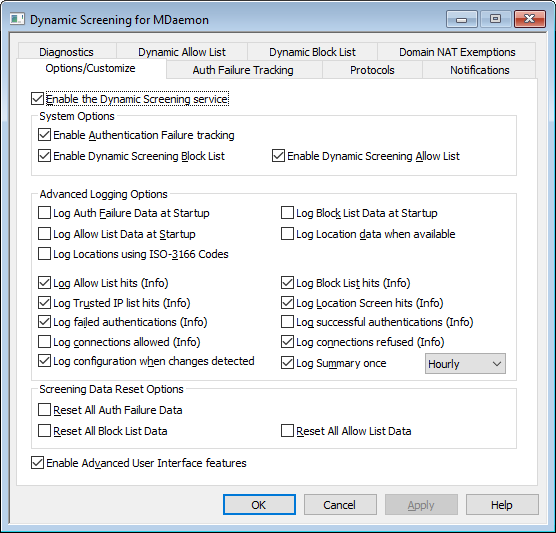Click the Apply button
This screenshot has width=556, height=533.
coord(421,505)
